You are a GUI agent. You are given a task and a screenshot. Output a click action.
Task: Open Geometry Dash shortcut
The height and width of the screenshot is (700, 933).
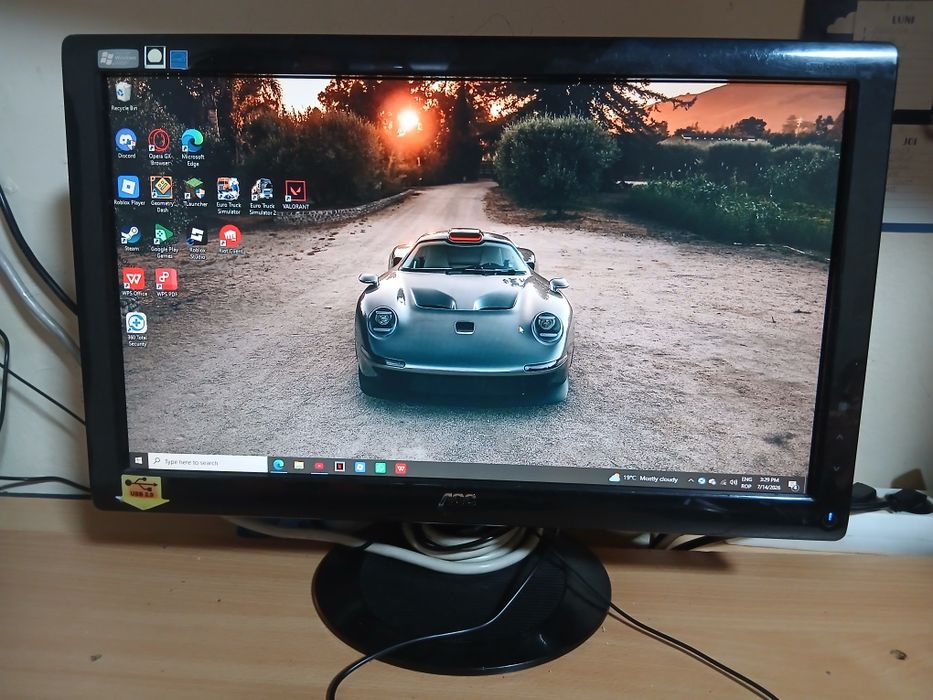click(162, 194)
